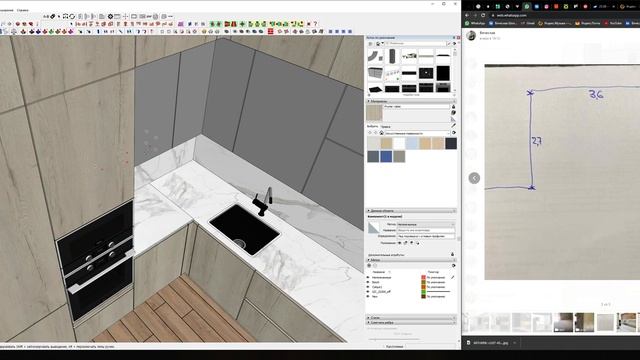This screenshot has height=360, width=640.
Task: Select the curved gray component thumbnail
Action: pos(375,56)
